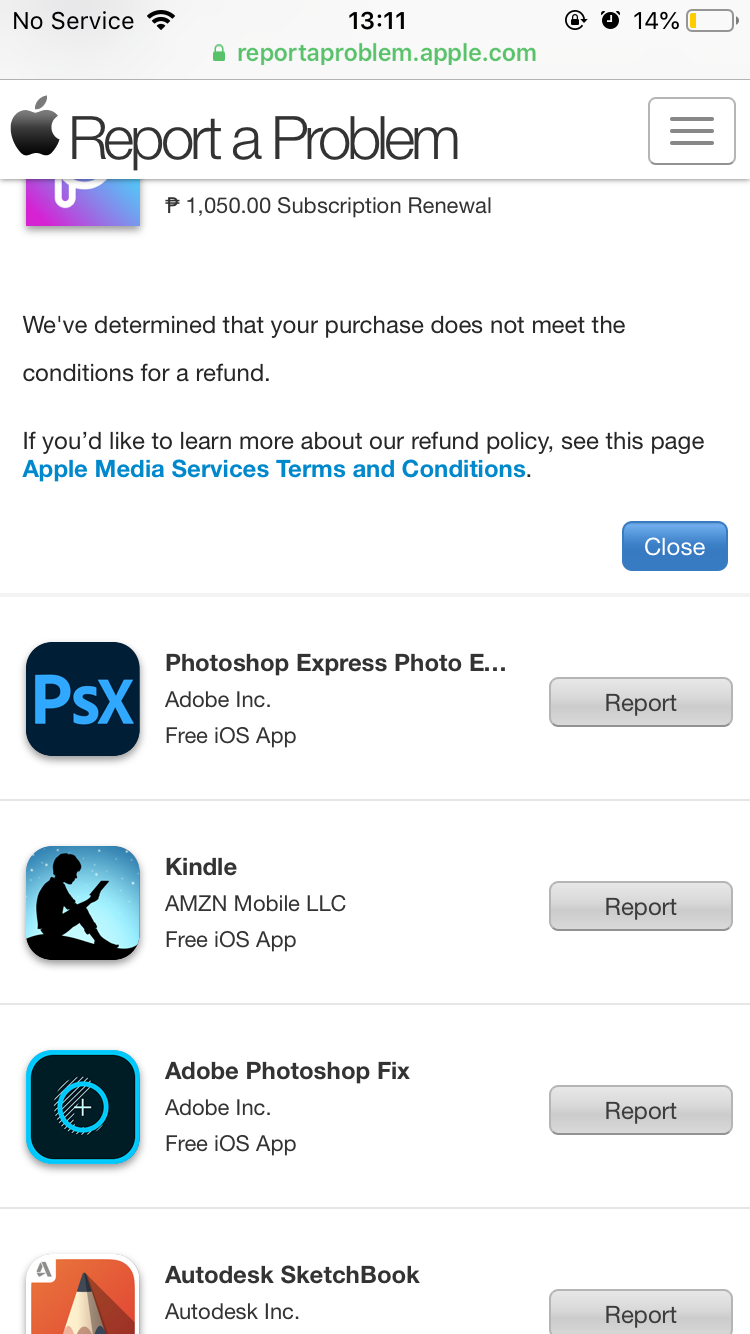Tap the Apple logo in the header

coord(36,127)
